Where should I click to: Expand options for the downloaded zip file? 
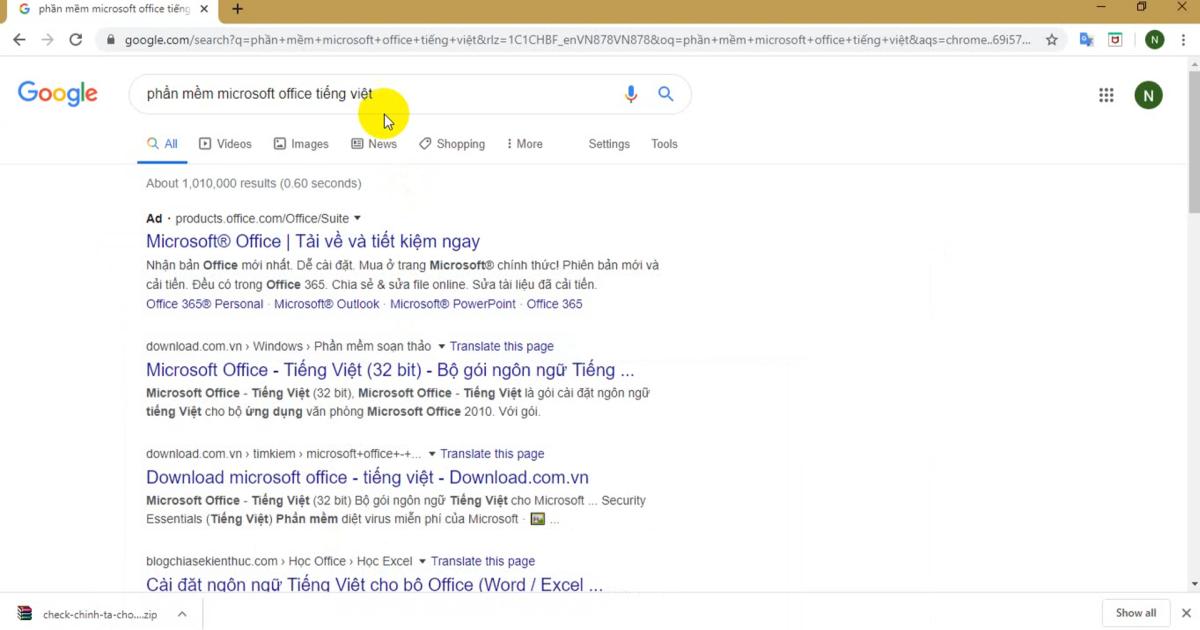[181, 614]
